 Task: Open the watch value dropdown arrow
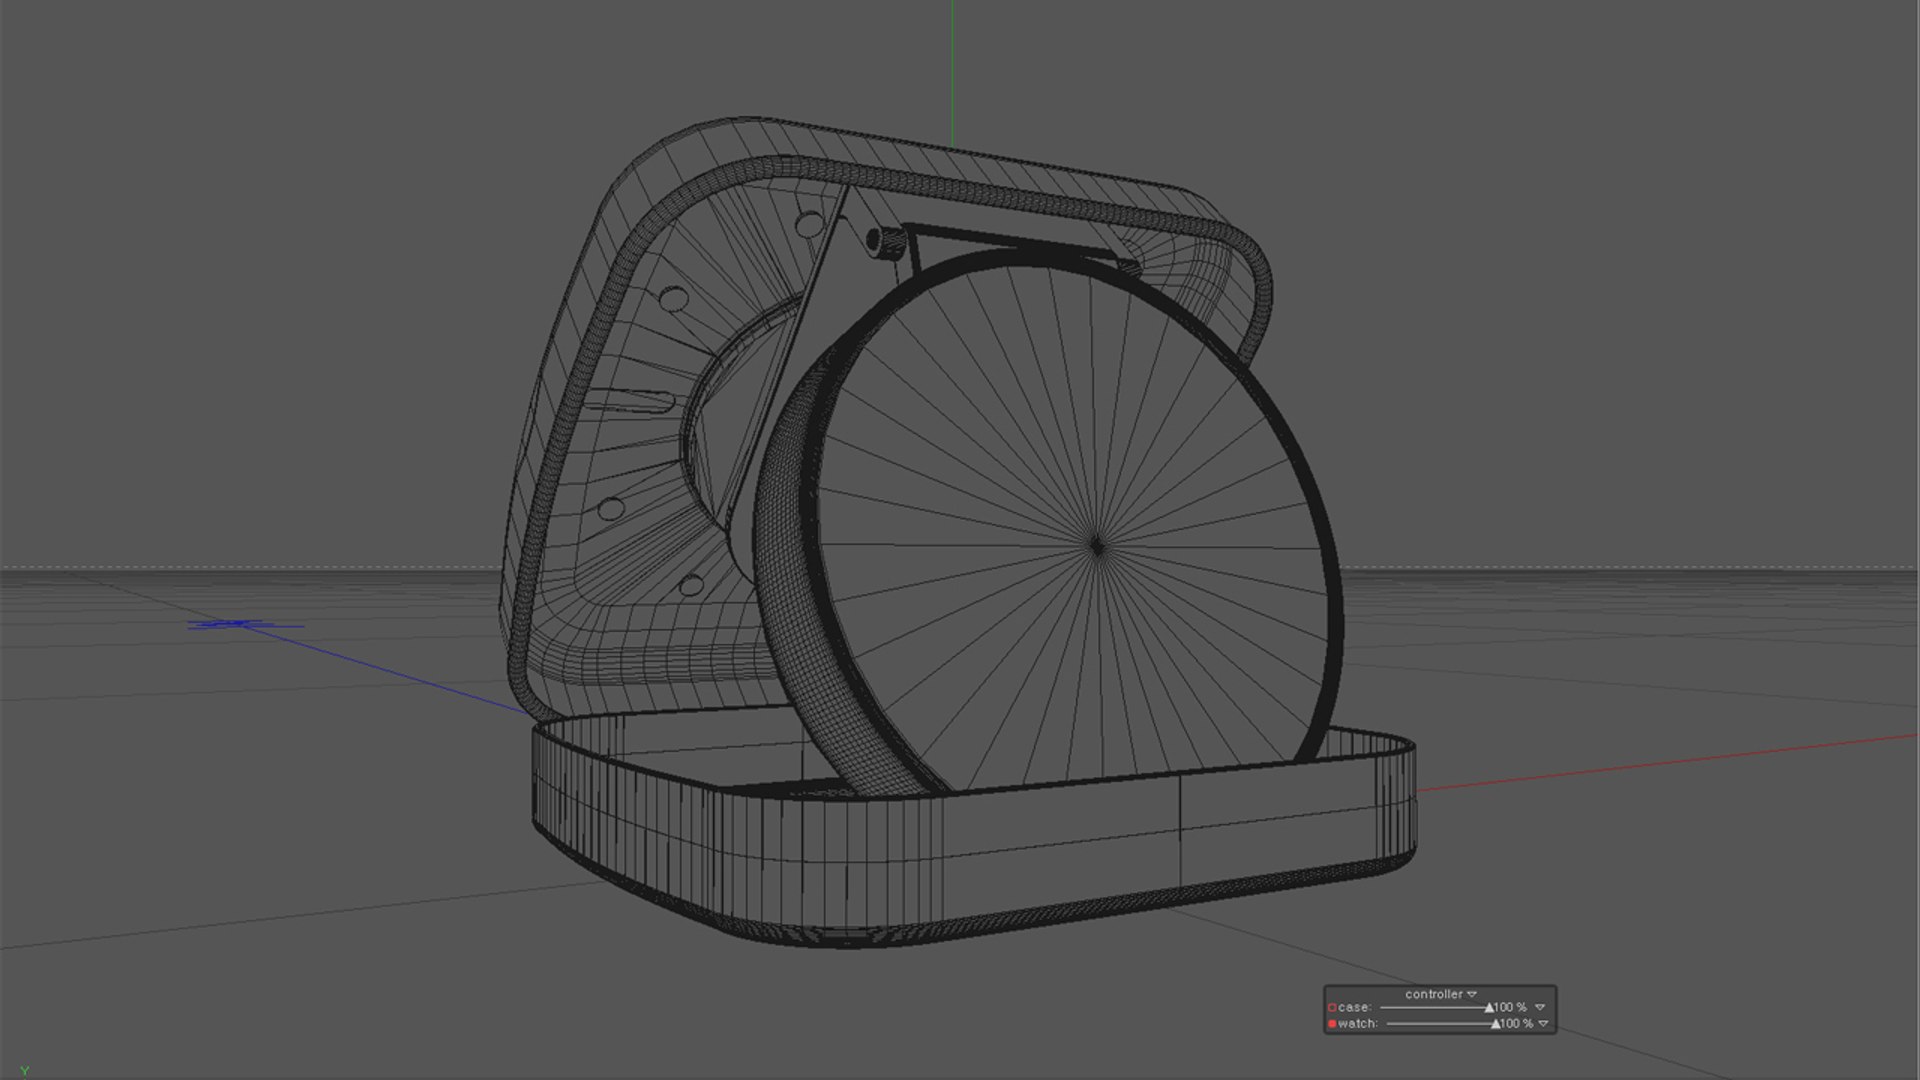pyautogui.click(x=1543, y=1024)
